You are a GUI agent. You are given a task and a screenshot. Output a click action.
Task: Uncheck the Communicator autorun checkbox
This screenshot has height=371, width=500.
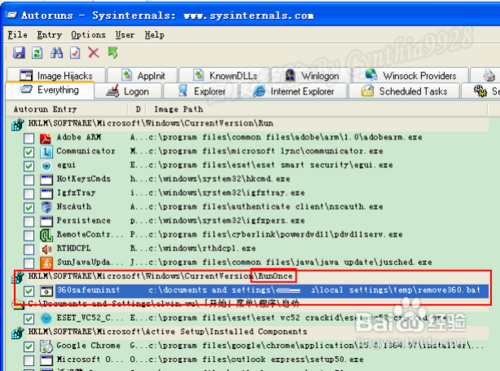[29, 152]
